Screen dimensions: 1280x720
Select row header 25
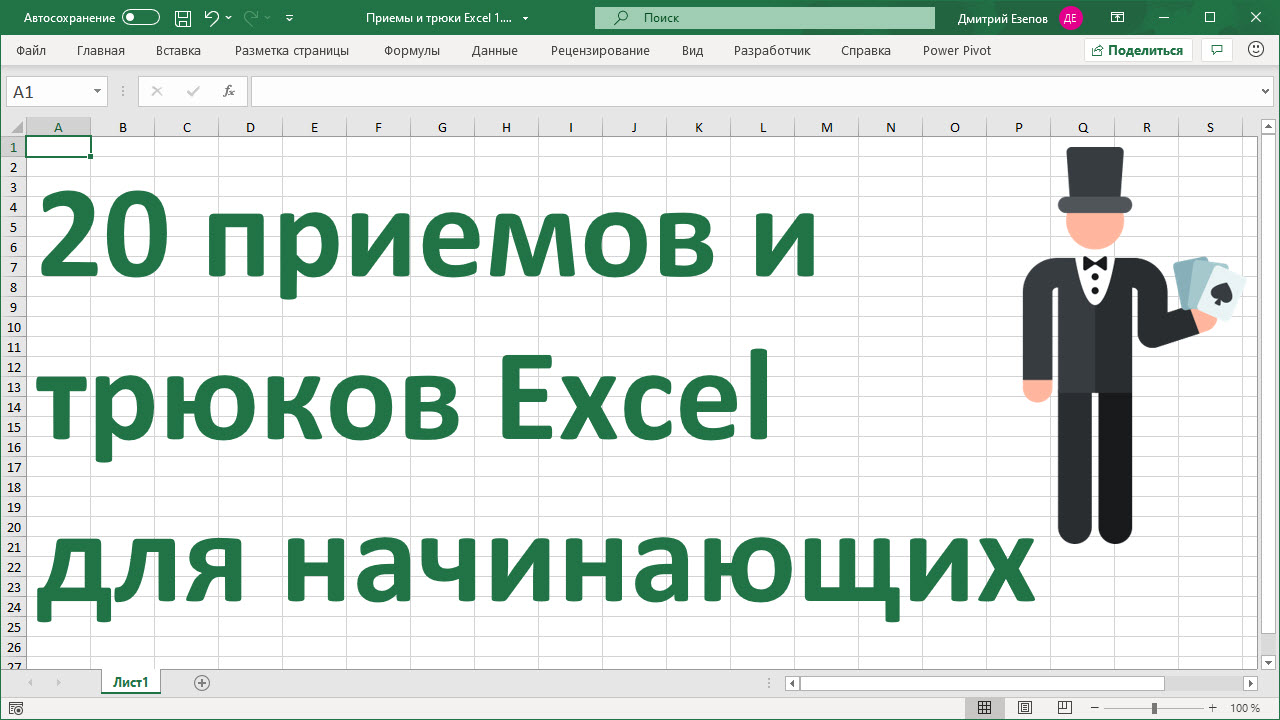point(13,627)
